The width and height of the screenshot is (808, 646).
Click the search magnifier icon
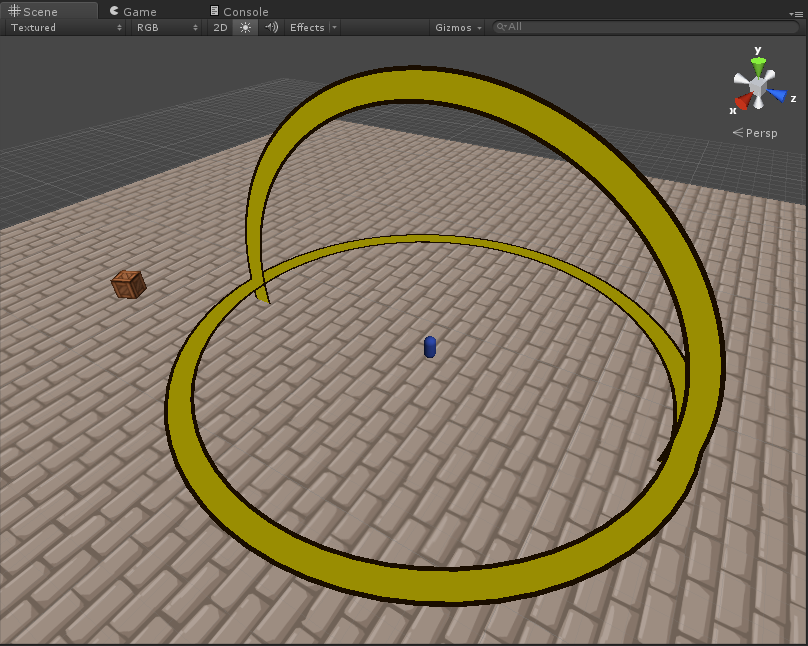[501, 27]
